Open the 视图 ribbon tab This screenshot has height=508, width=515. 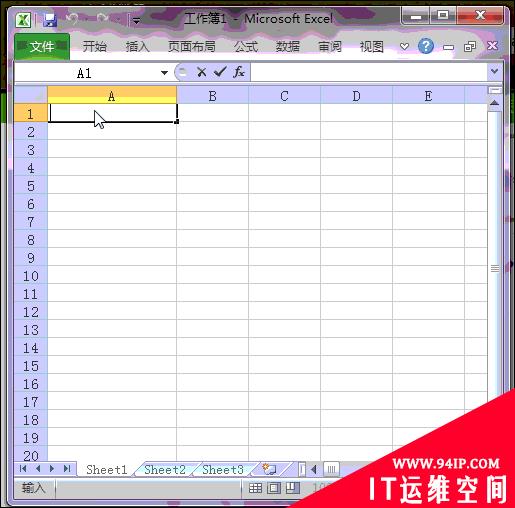[x=371, y=46]
